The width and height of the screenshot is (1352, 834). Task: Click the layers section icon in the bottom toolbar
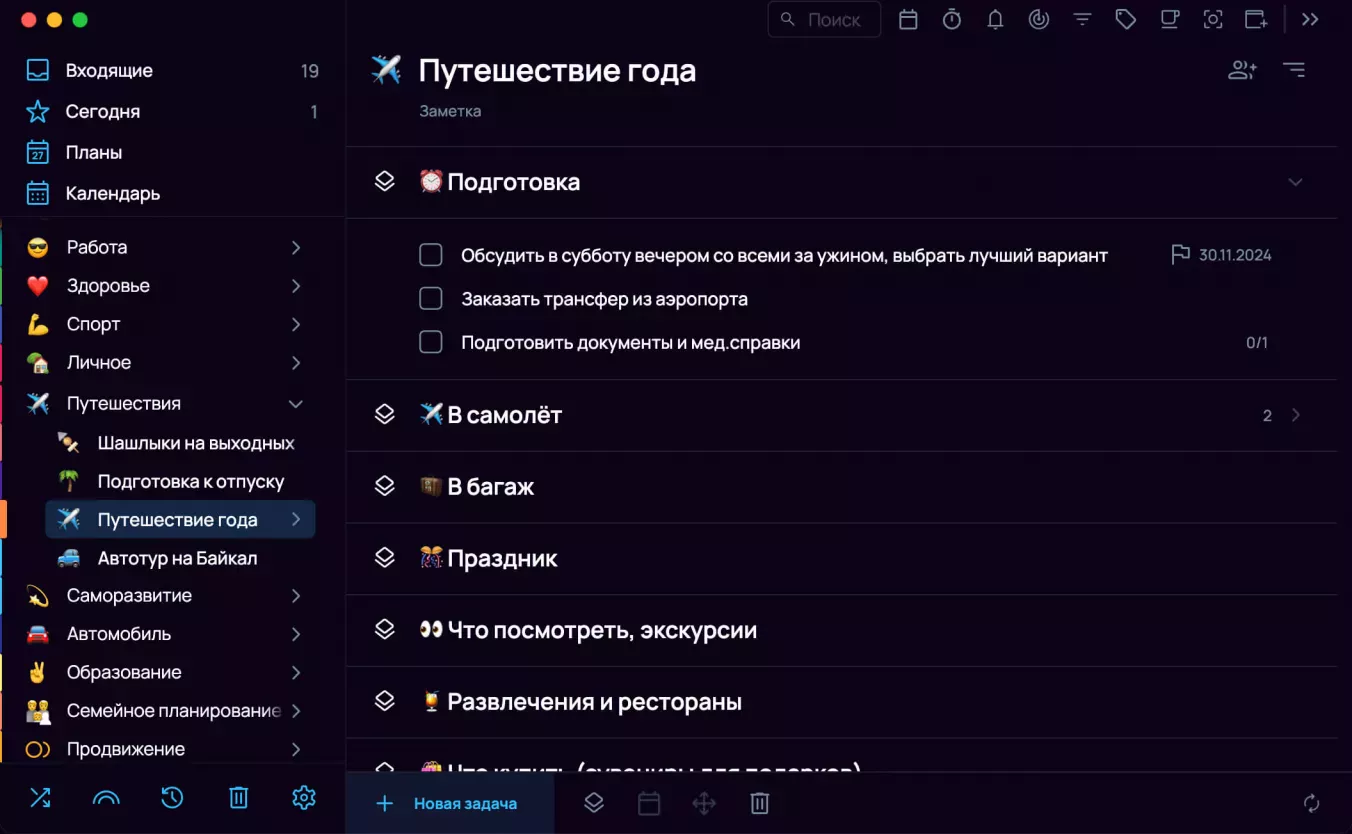pos(594,803)
